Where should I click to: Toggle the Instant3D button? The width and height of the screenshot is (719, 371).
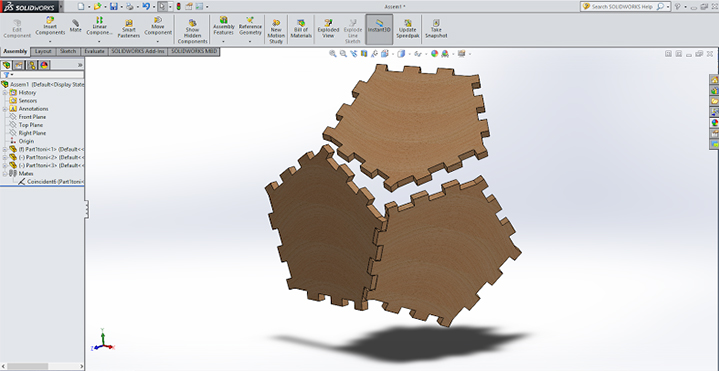pos(379,28)
